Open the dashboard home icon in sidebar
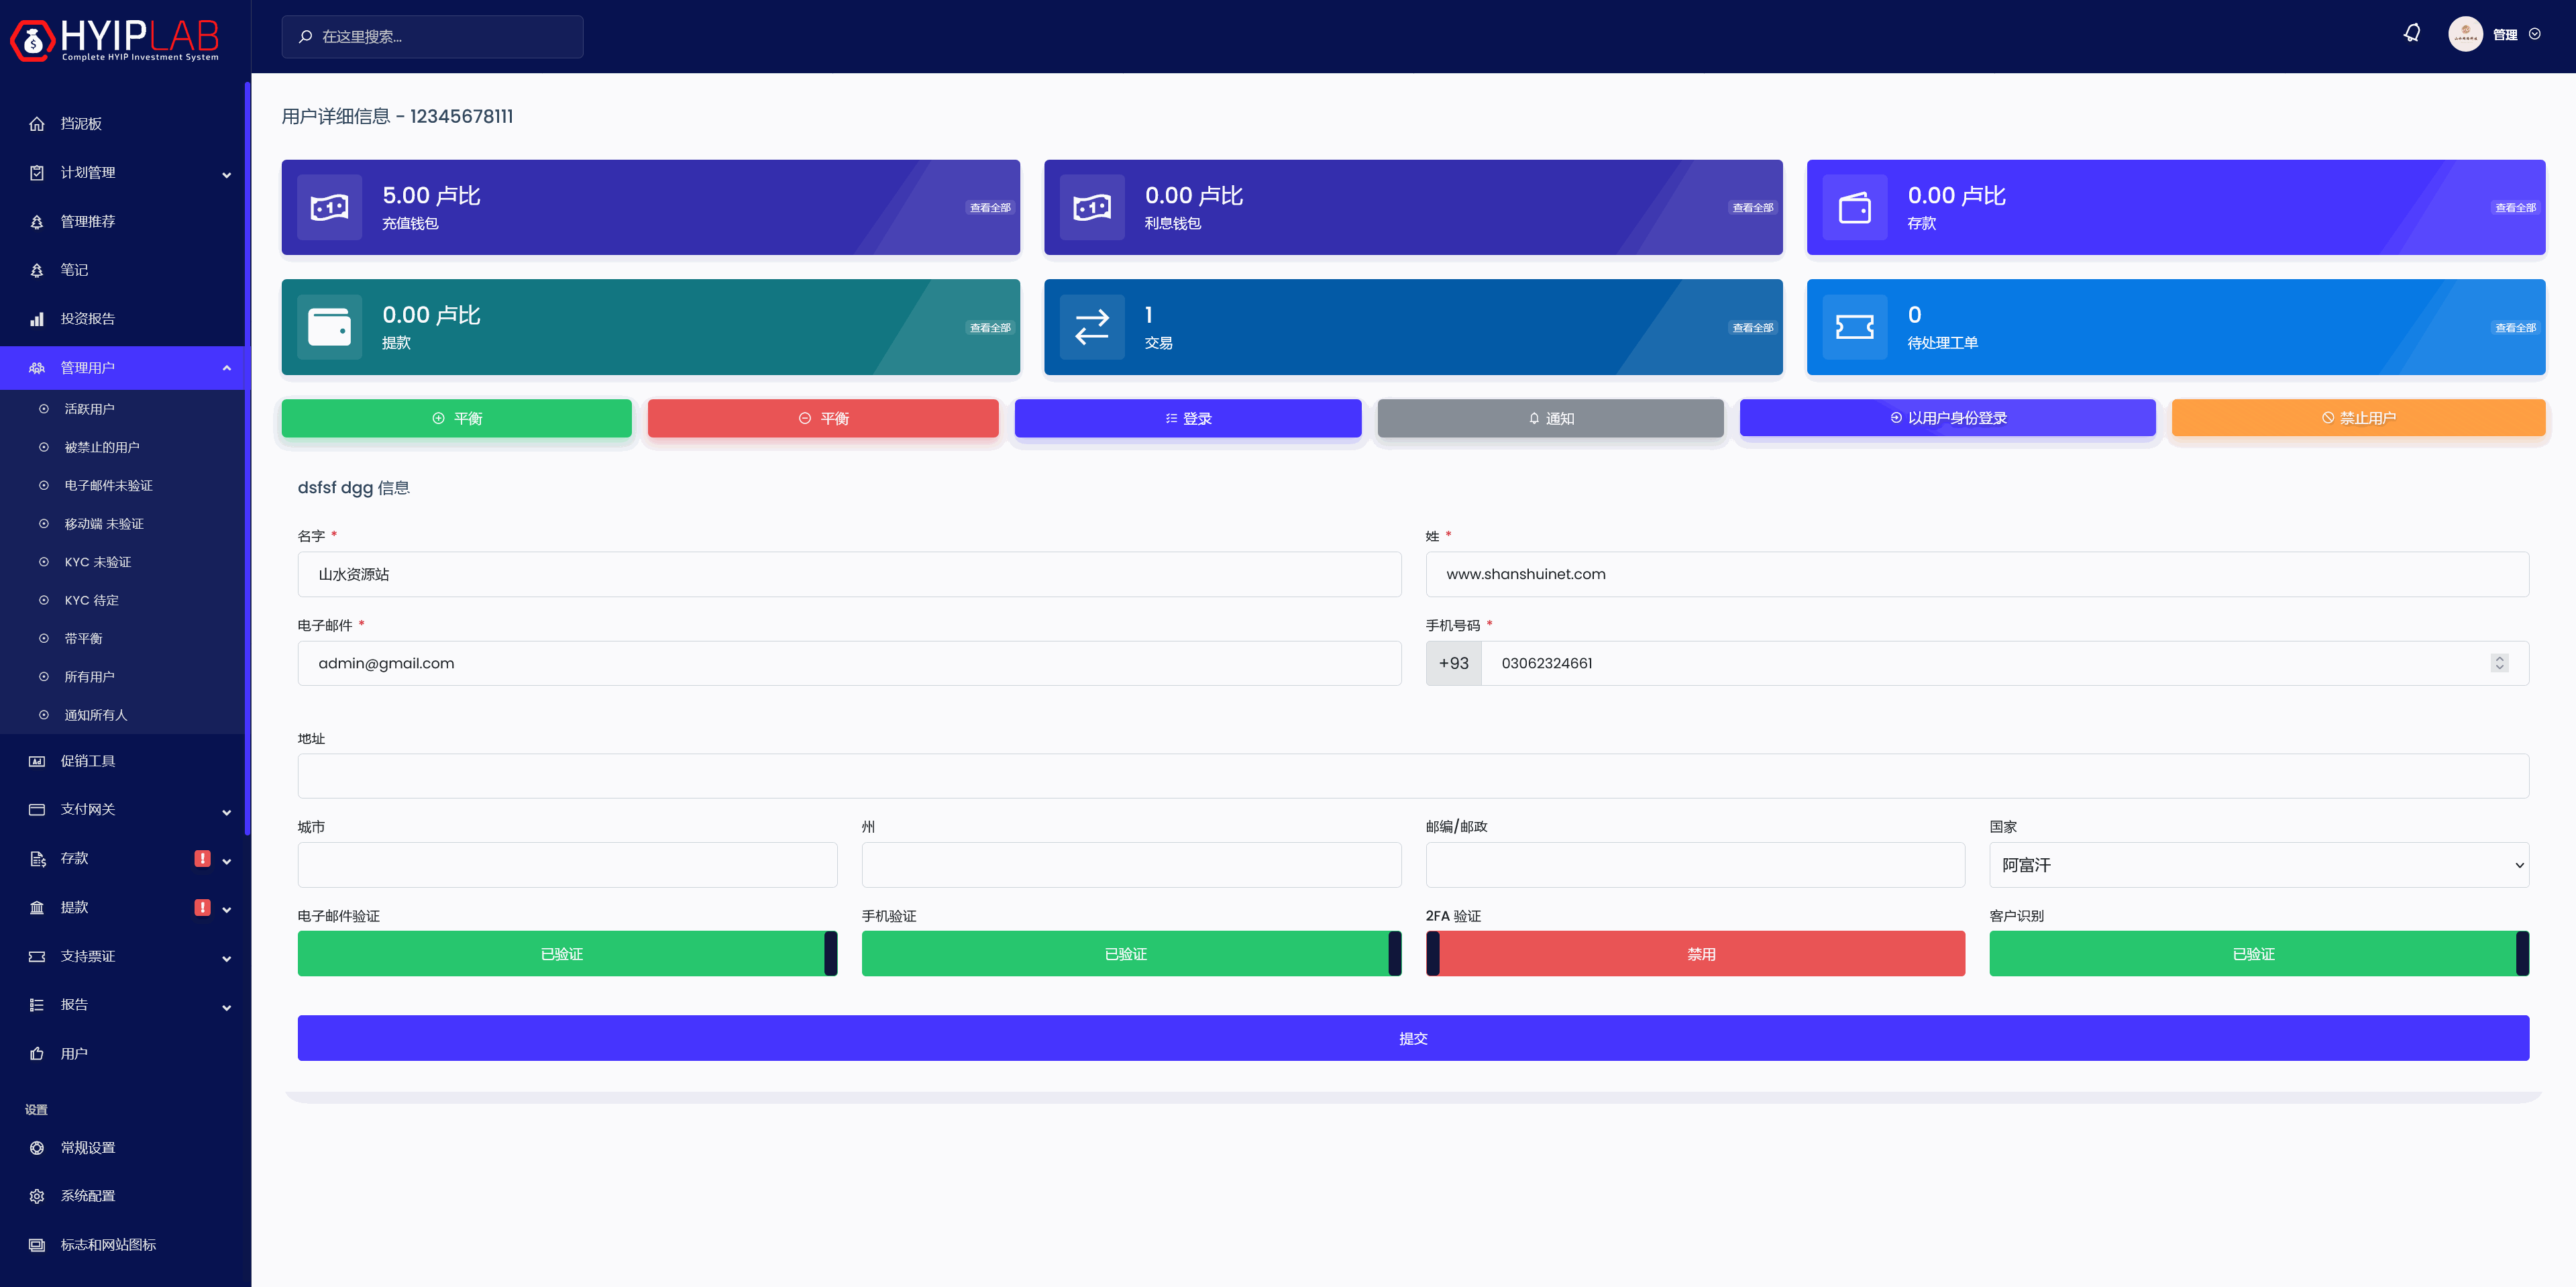The width and height of the screenshot is (2576, 1287). pyautogui.click(x=37, y=124)
